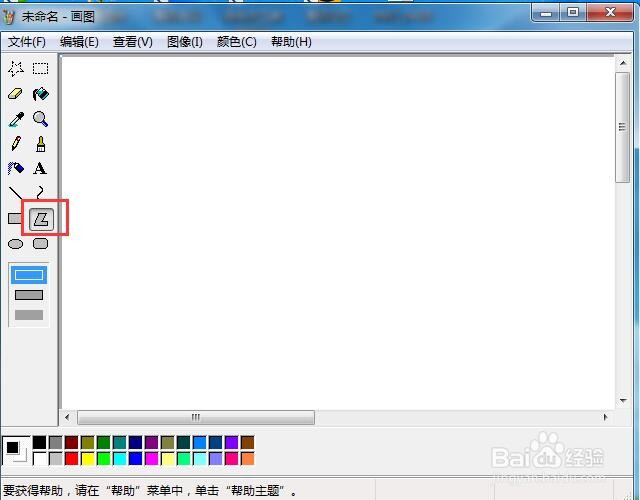This screenshot has width=640, height=500.
Task: Select the Brush tool
Action: (x=40, y=144)
